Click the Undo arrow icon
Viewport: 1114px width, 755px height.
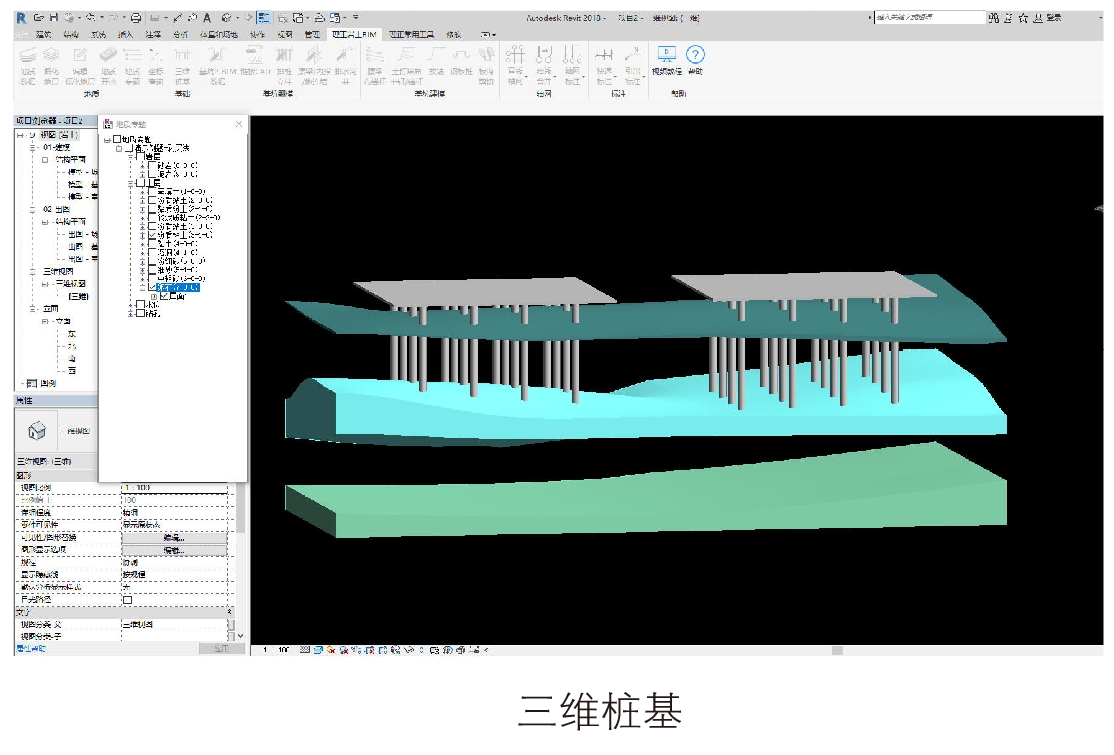click(91, 18)
